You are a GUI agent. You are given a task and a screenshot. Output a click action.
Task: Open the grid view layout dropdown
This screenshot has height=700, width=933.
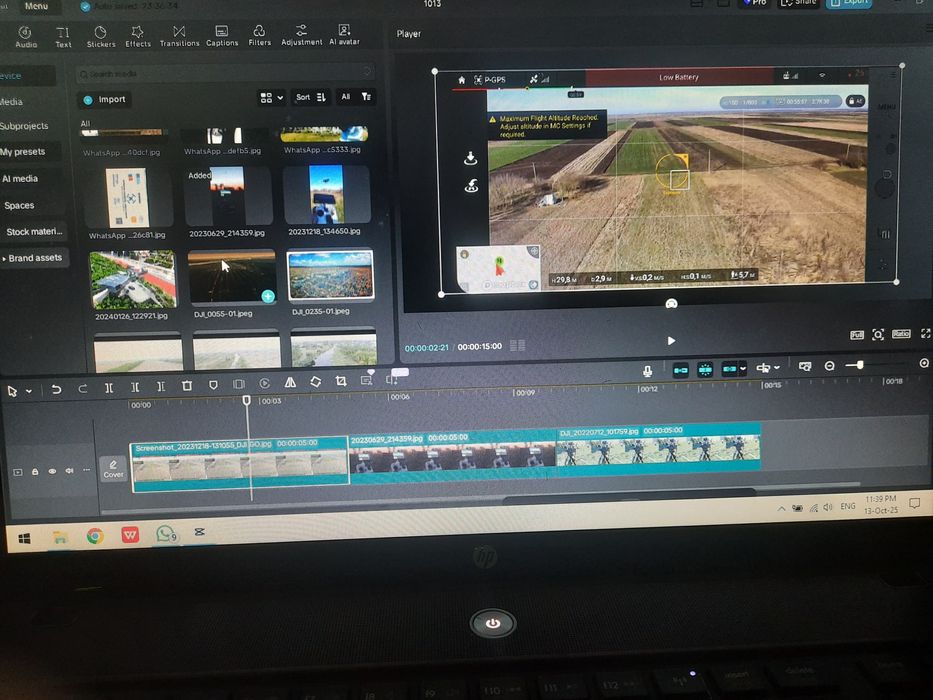(x=272, y=97)
